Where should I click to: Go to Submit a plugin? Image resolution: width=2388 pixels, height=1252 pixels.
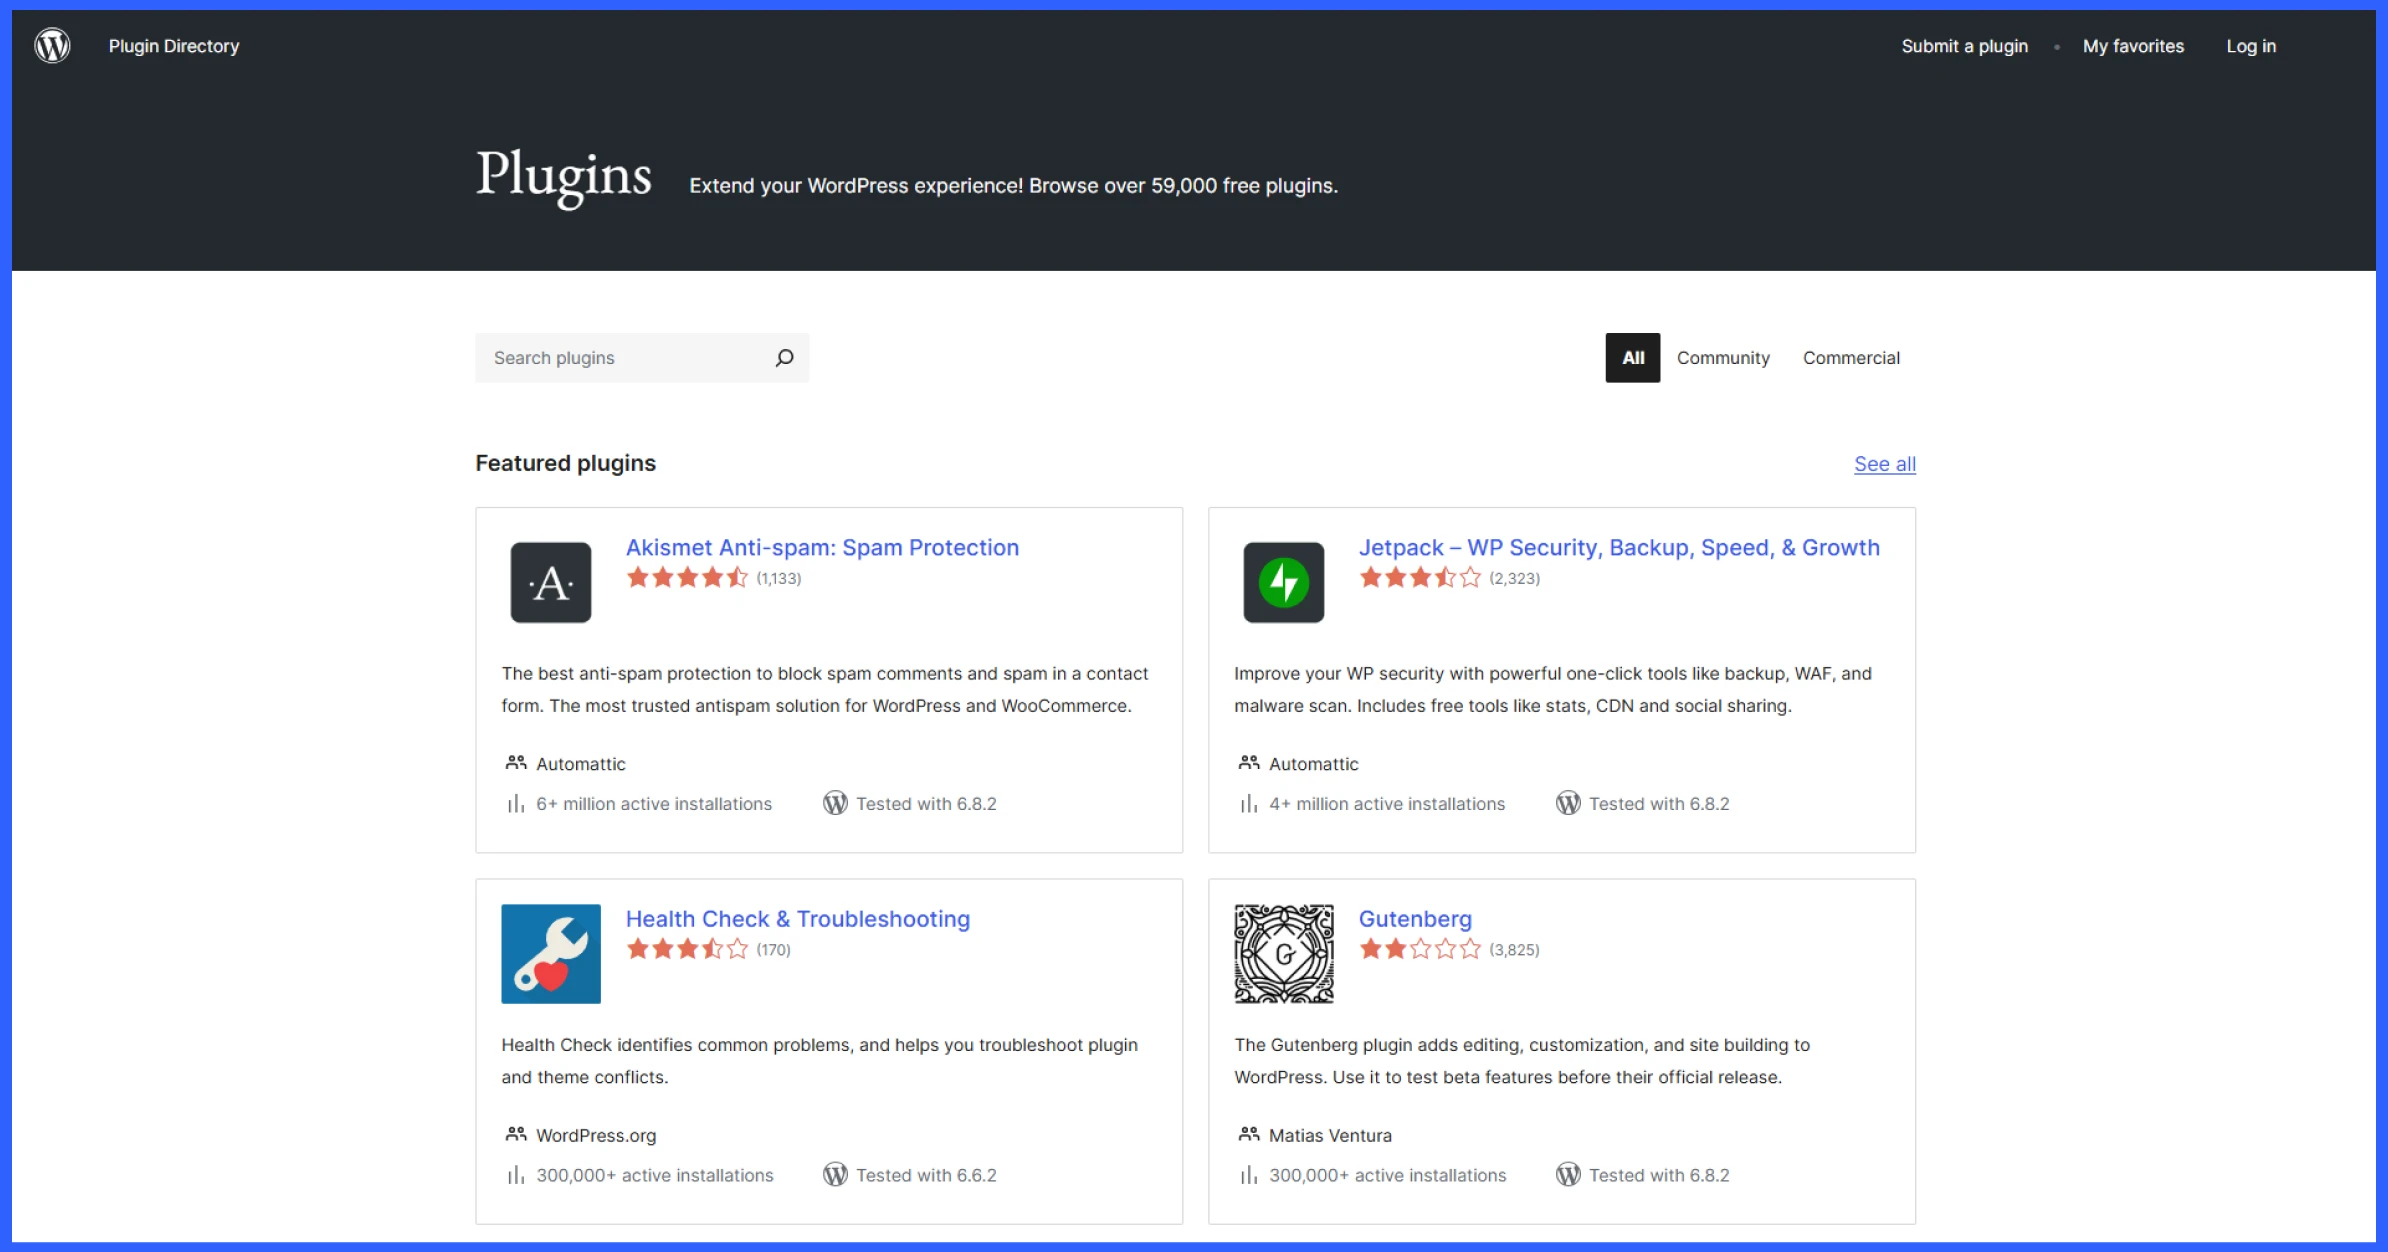pyautogui.click(x=1964, y=46)
